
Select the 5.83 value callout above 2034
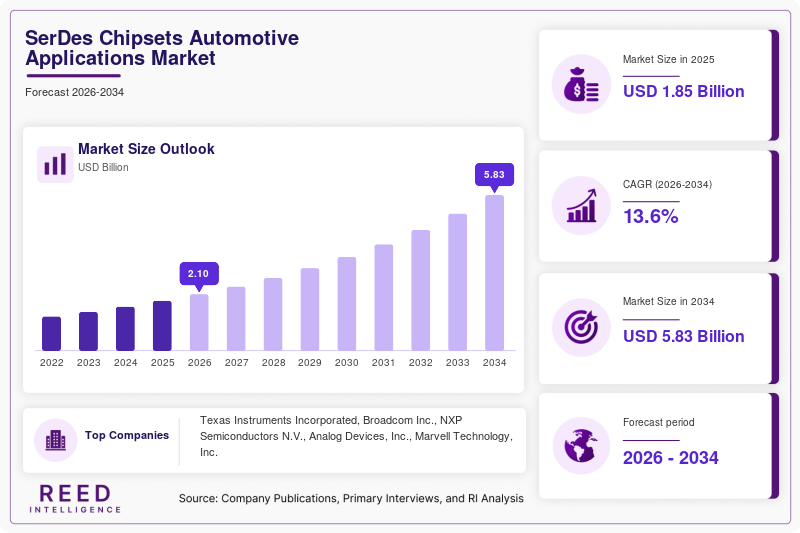[494, 175]
